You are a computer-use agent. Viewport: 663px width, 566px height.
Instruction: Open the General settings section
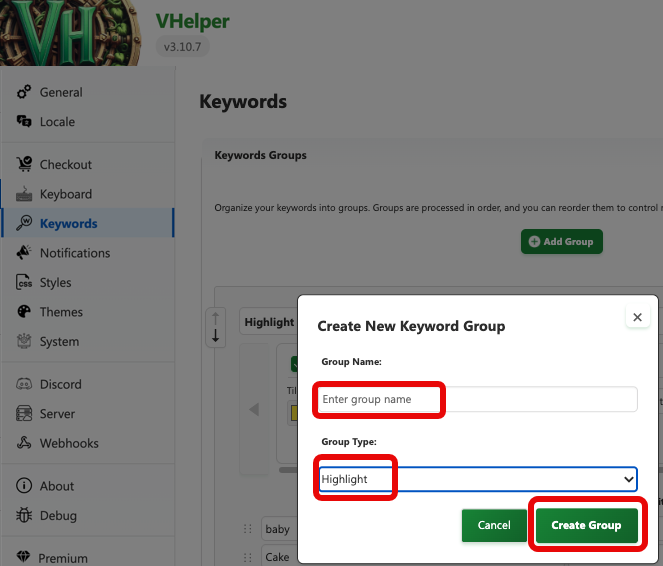coord(60,92)
